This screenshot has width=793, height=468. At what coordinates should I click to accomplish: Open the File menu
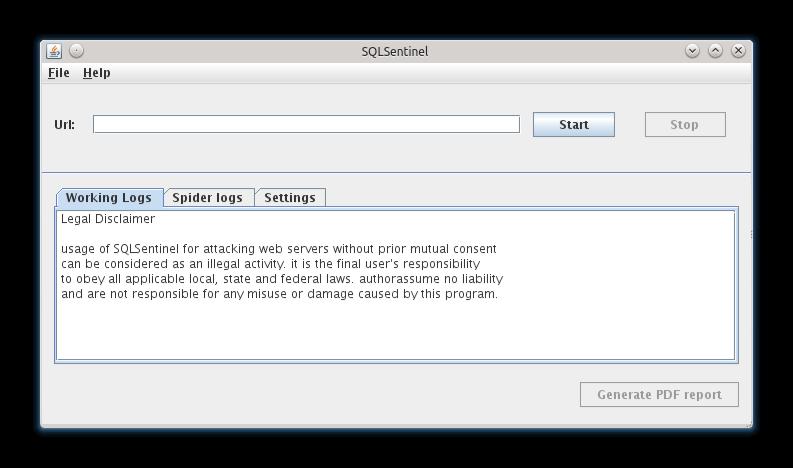58,73
